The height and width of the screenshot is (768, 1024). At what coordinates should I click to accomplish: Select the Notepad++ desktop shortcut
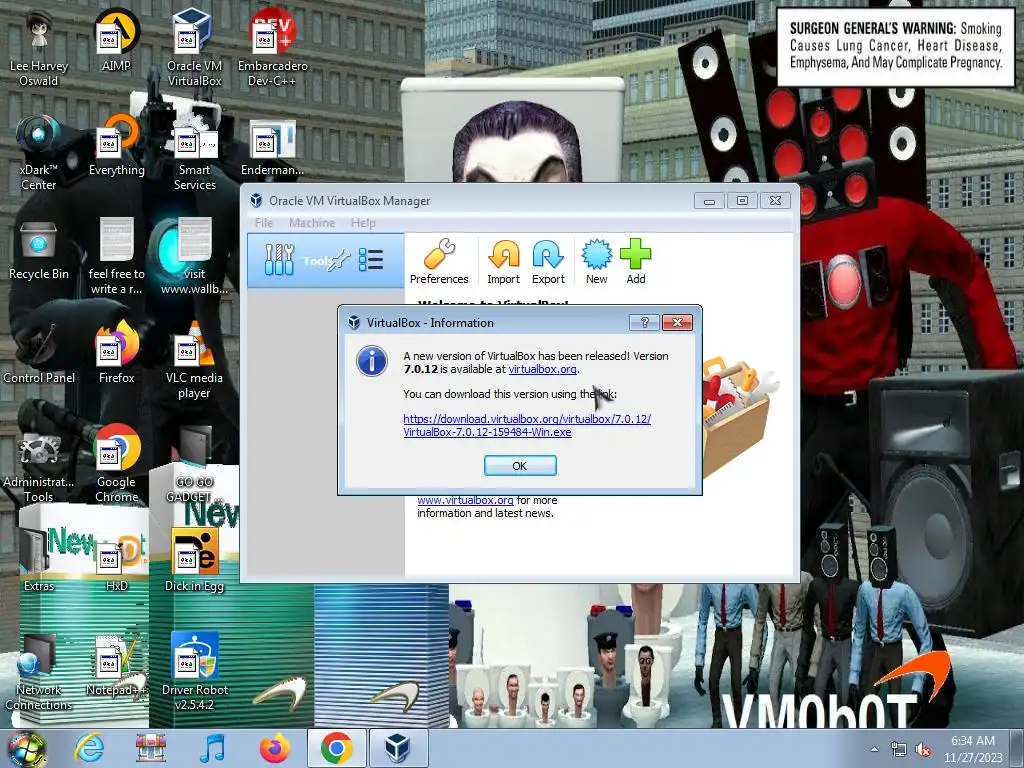[116, 667]
